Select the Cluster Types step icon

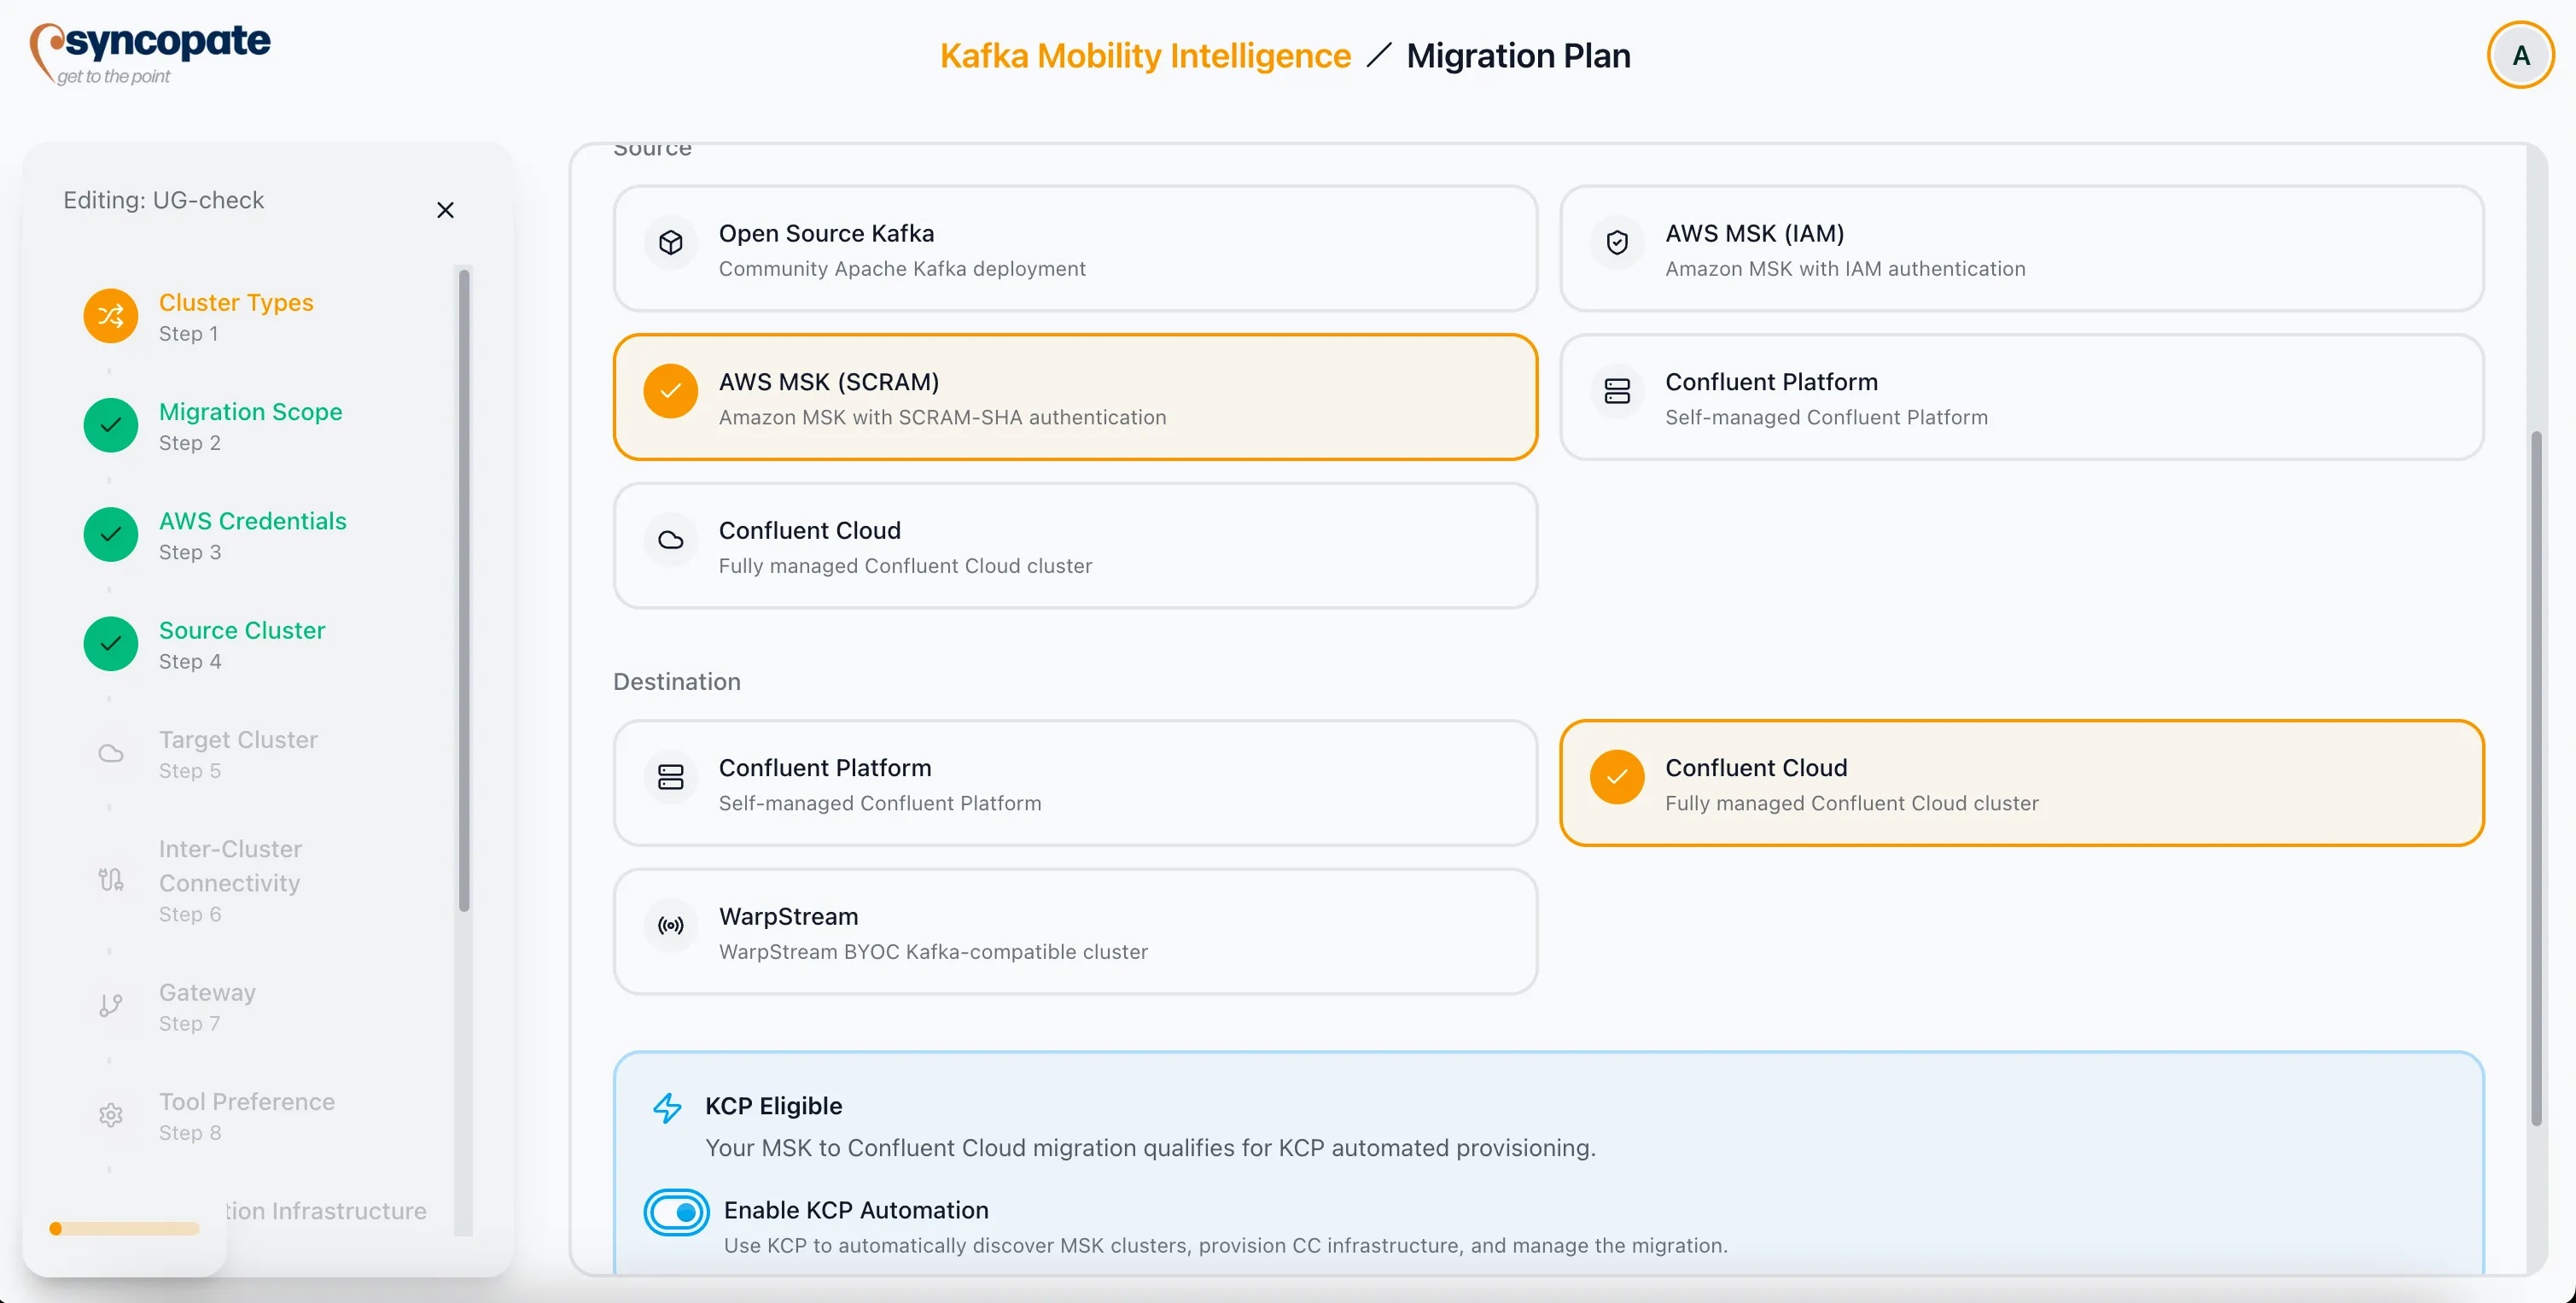110,315
